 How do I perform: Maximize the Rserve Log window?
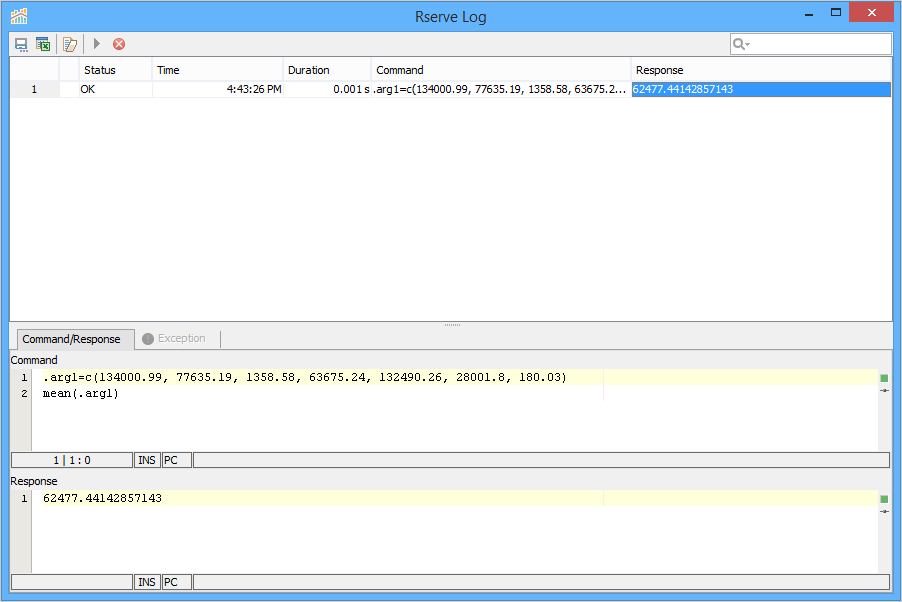[x=836, y=12]
